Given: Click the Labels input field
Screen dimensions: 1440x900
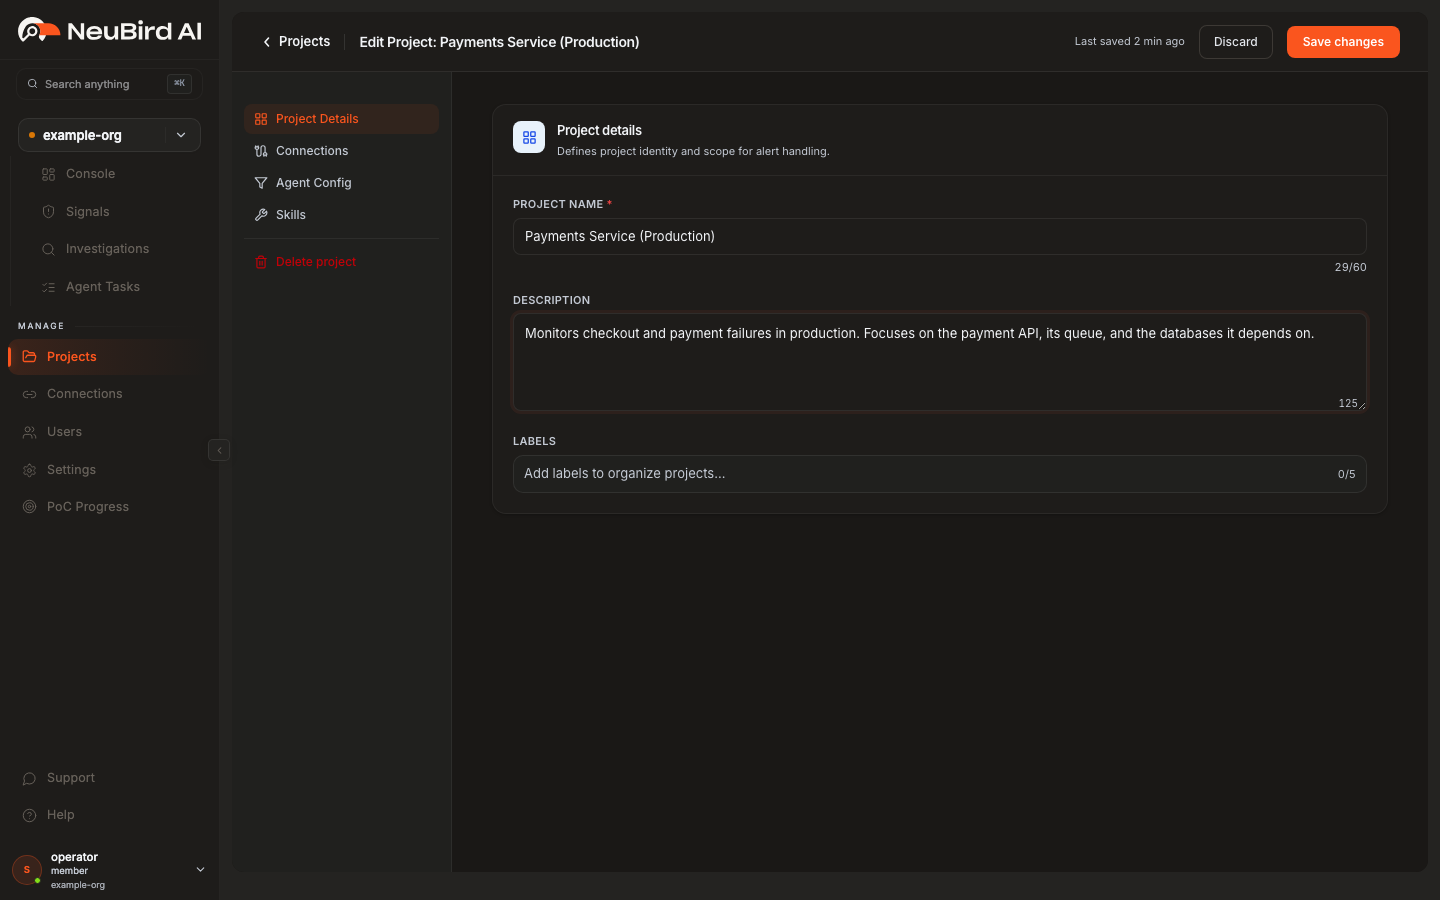Looking at the screenshot, I should tap(940, 474).
